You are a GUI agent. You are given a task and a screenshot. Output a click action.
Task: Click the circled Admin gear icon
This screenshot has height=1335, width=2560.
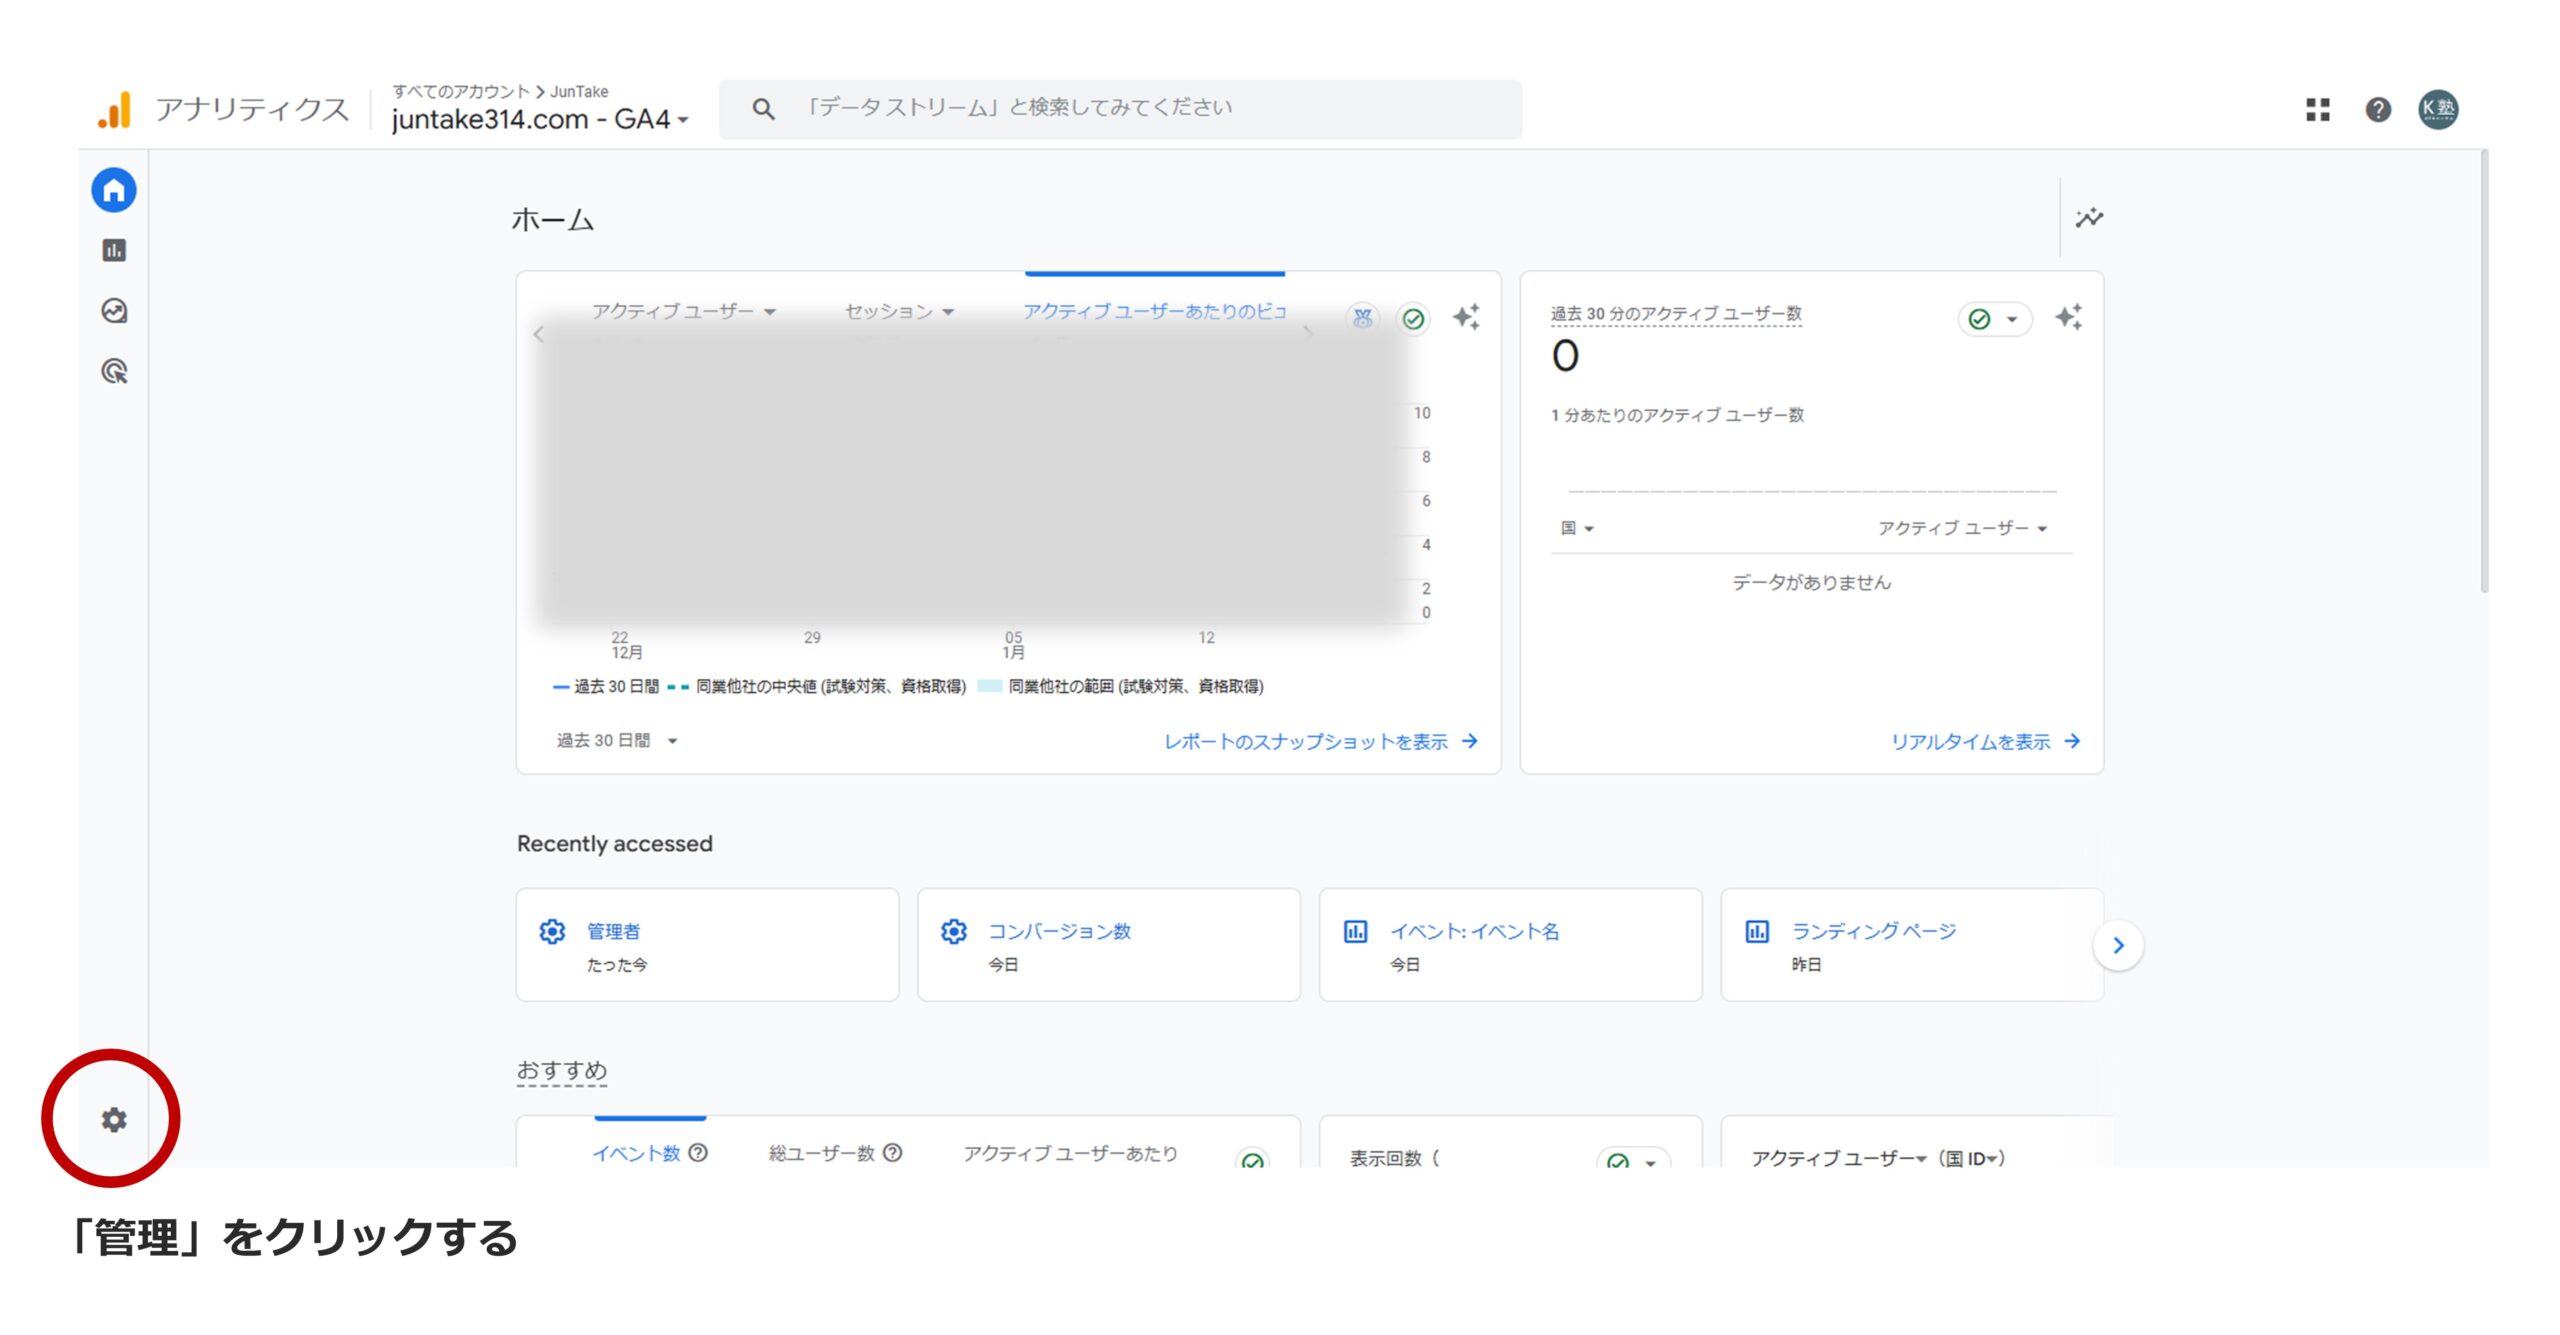[114, 1122]
